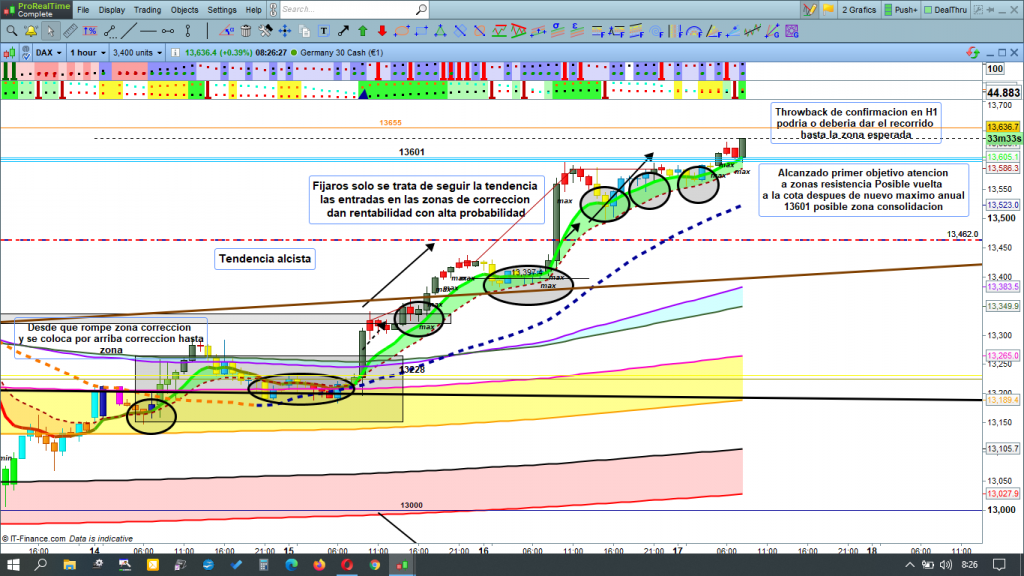Open the Objects menu

[185, 10]
